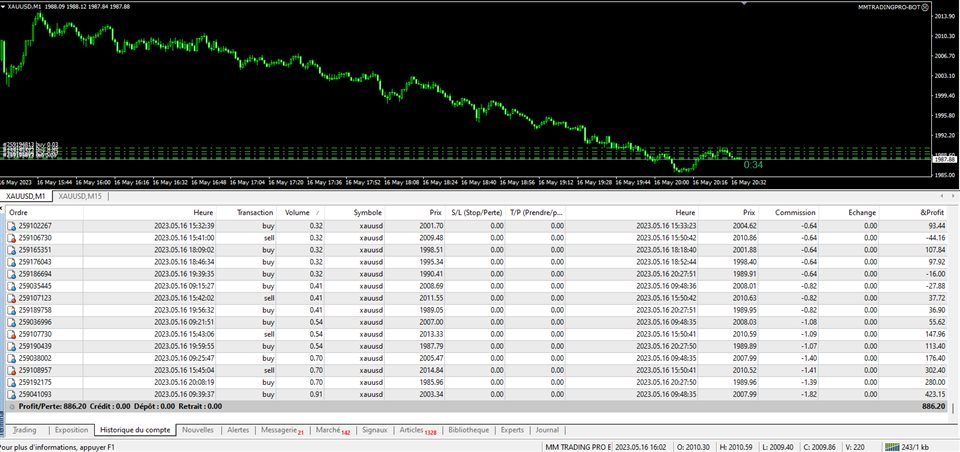Open the Alertes tab

pyautogui.click(x=238, y=430)
